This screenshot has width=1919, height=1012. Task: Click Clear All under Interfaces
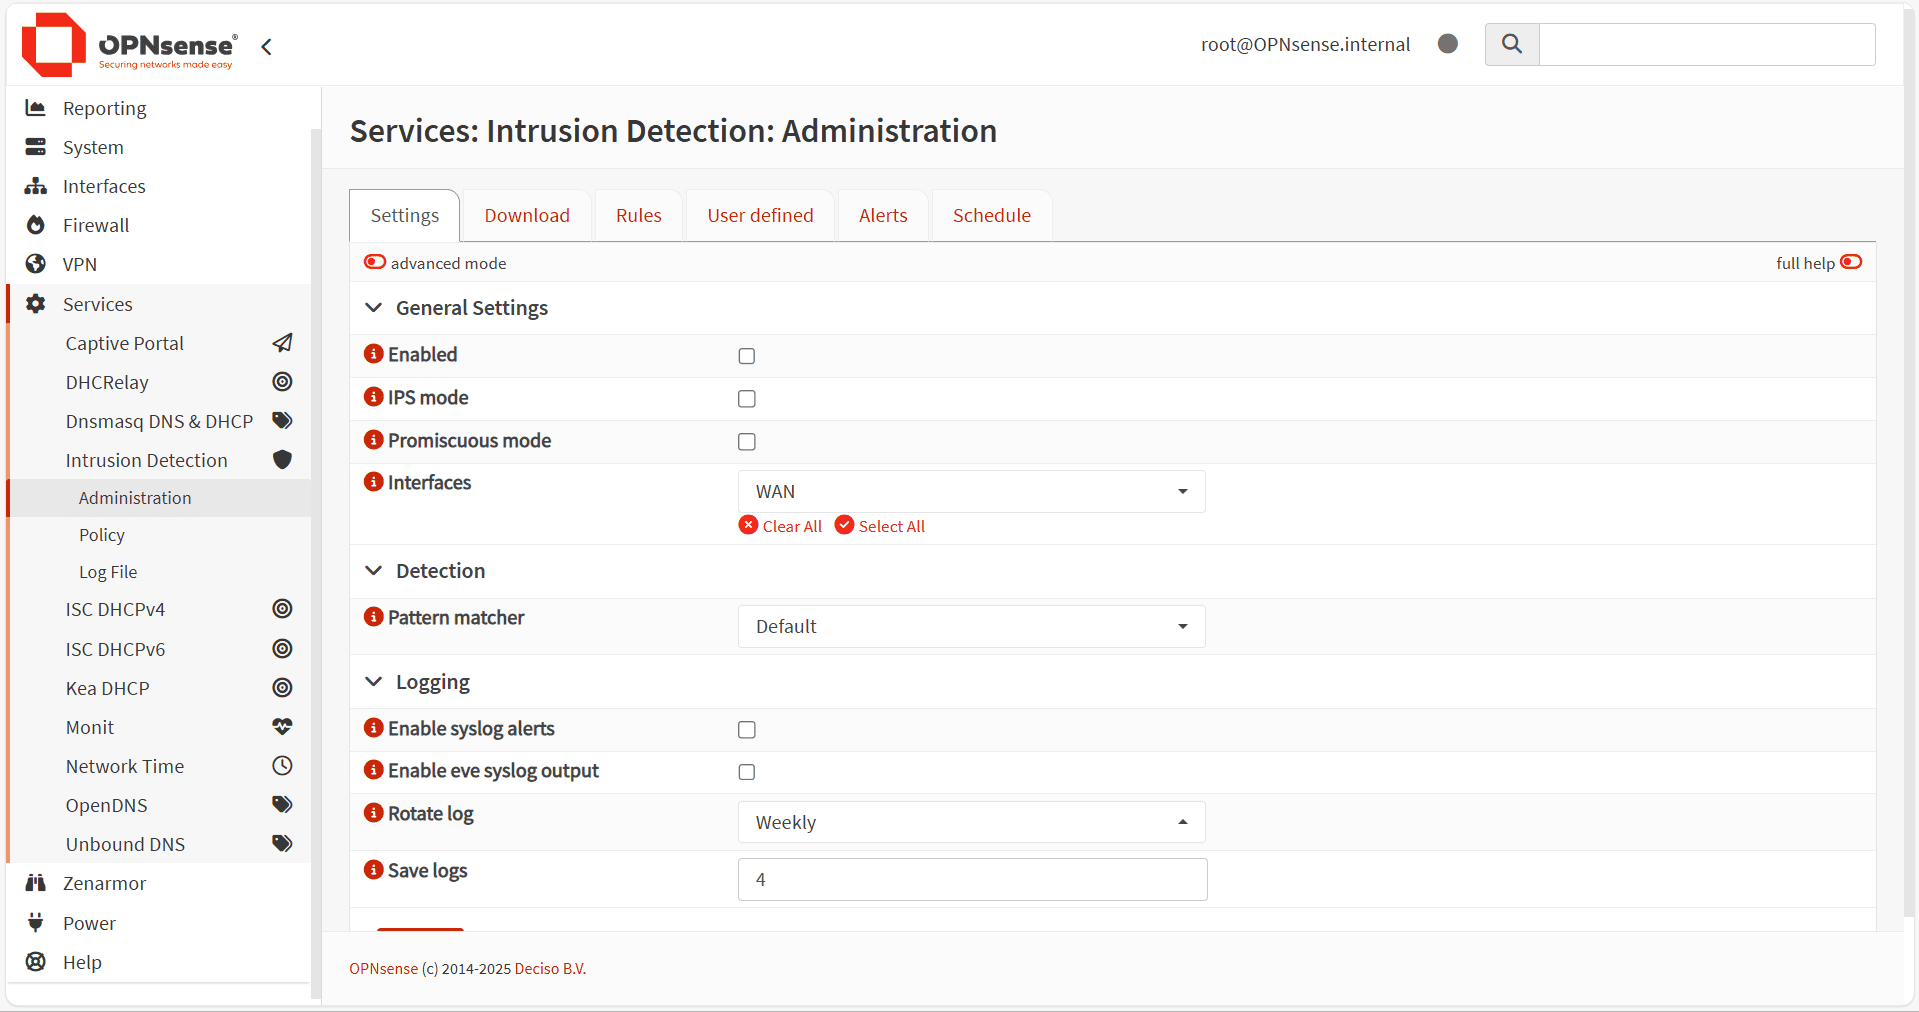pos(781,526)
